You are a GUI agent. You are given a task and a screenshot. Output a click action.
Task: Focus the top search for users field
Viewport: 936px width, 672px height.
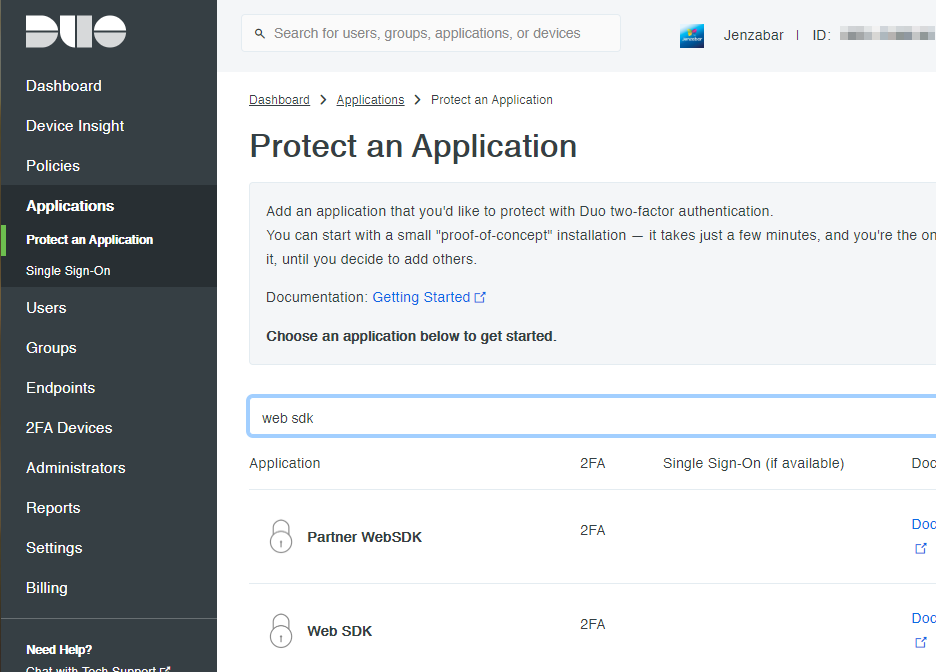(440, 34)
